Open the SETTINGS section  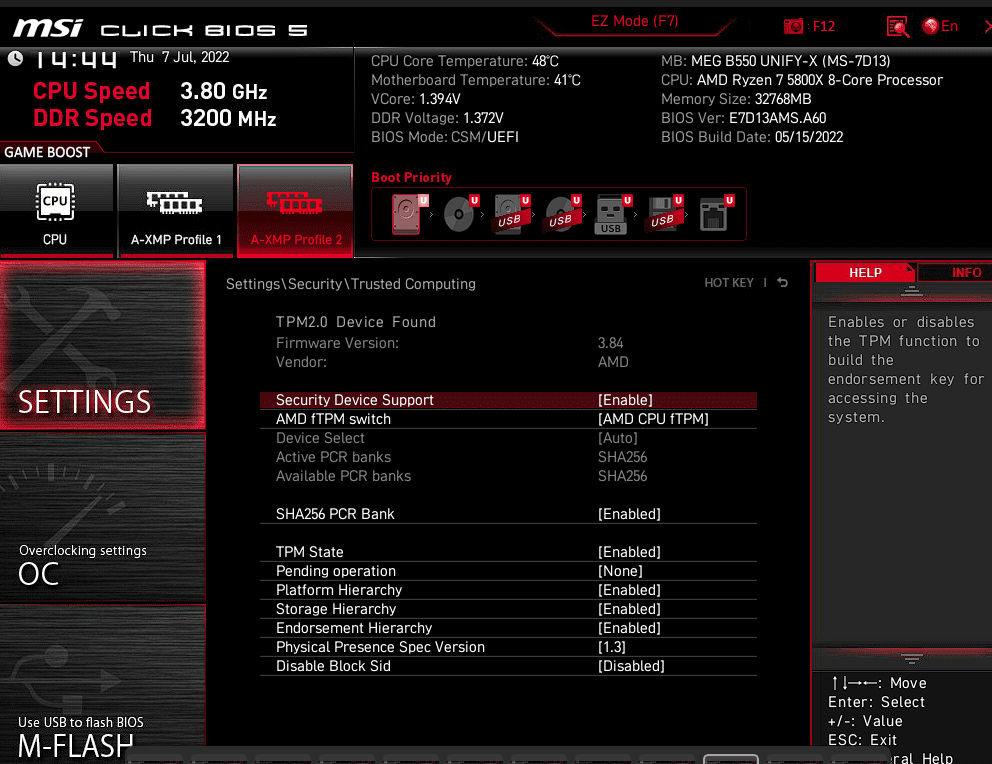(102, 345)
